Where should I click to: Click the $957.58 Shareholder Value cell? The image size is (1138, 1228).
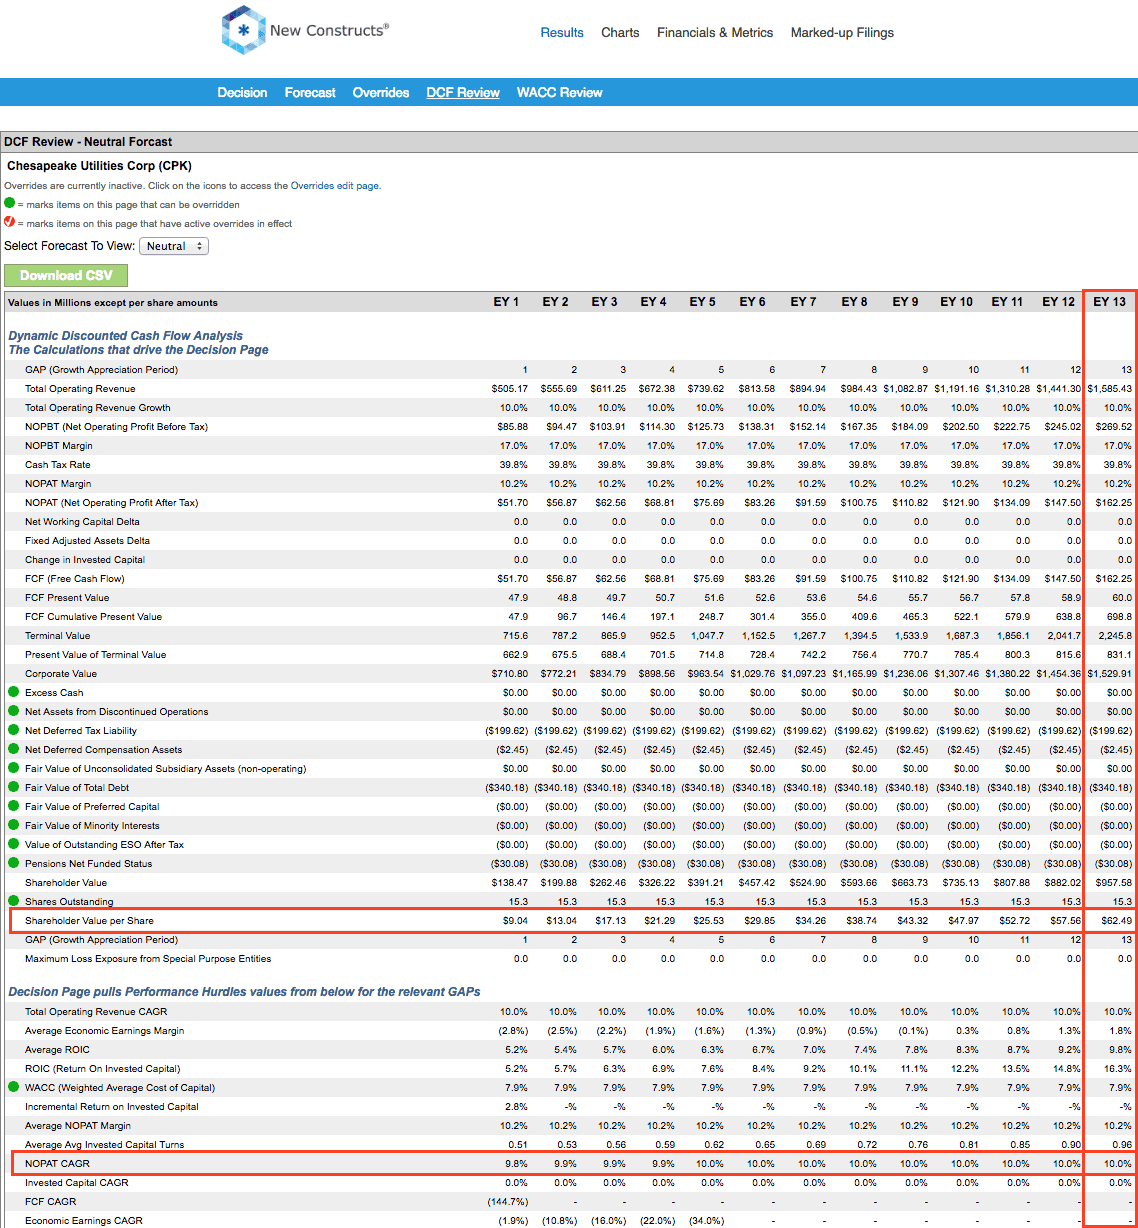[1113, 882]
